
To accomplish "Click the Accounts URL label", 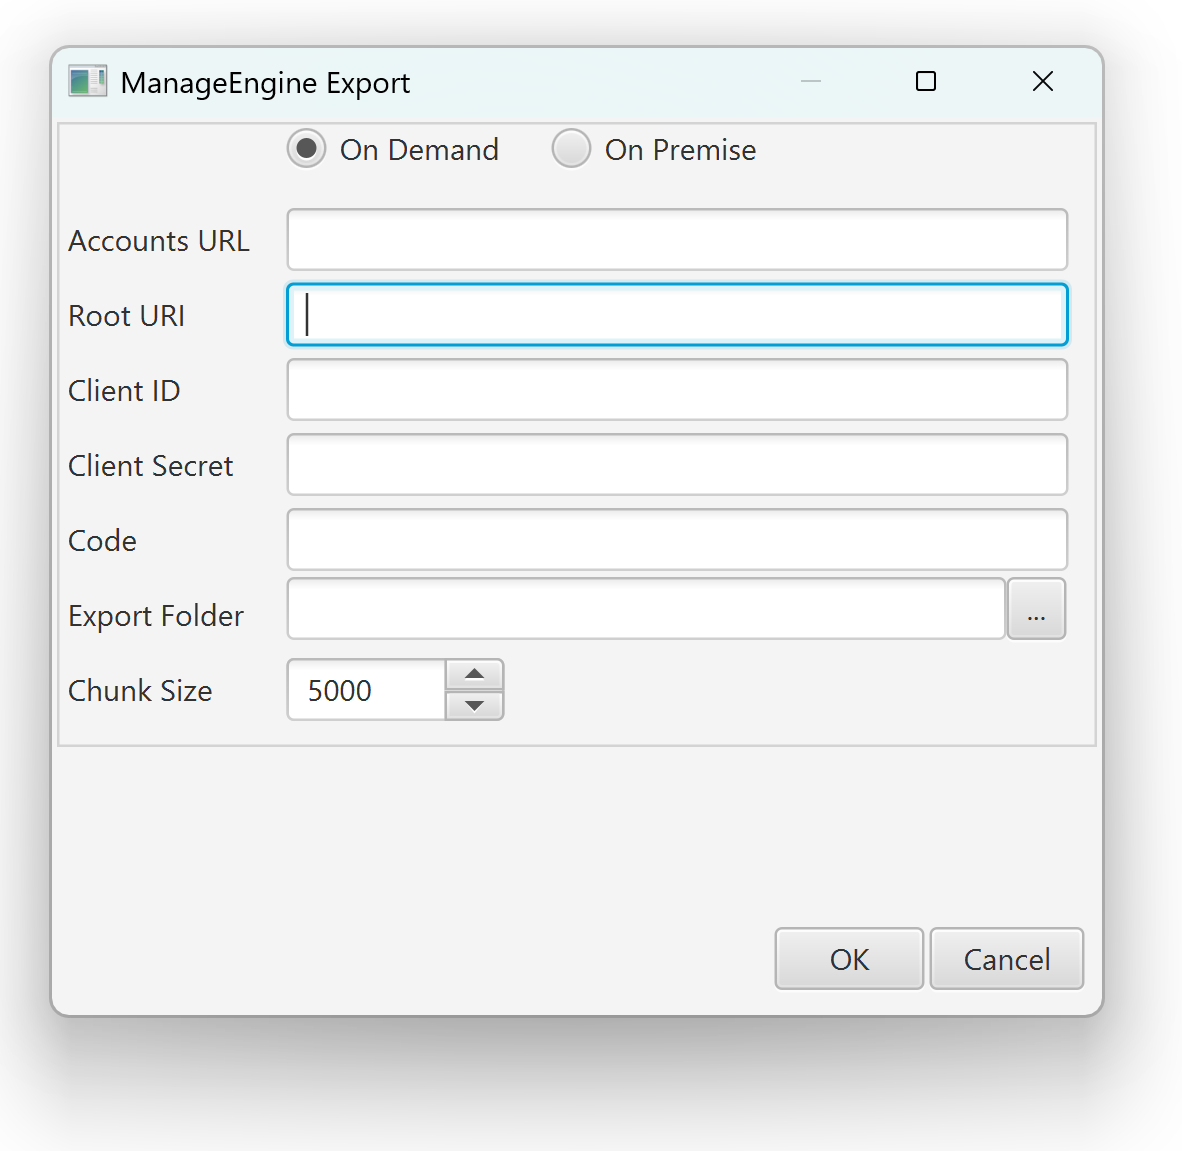I will [x=158, y=241].
